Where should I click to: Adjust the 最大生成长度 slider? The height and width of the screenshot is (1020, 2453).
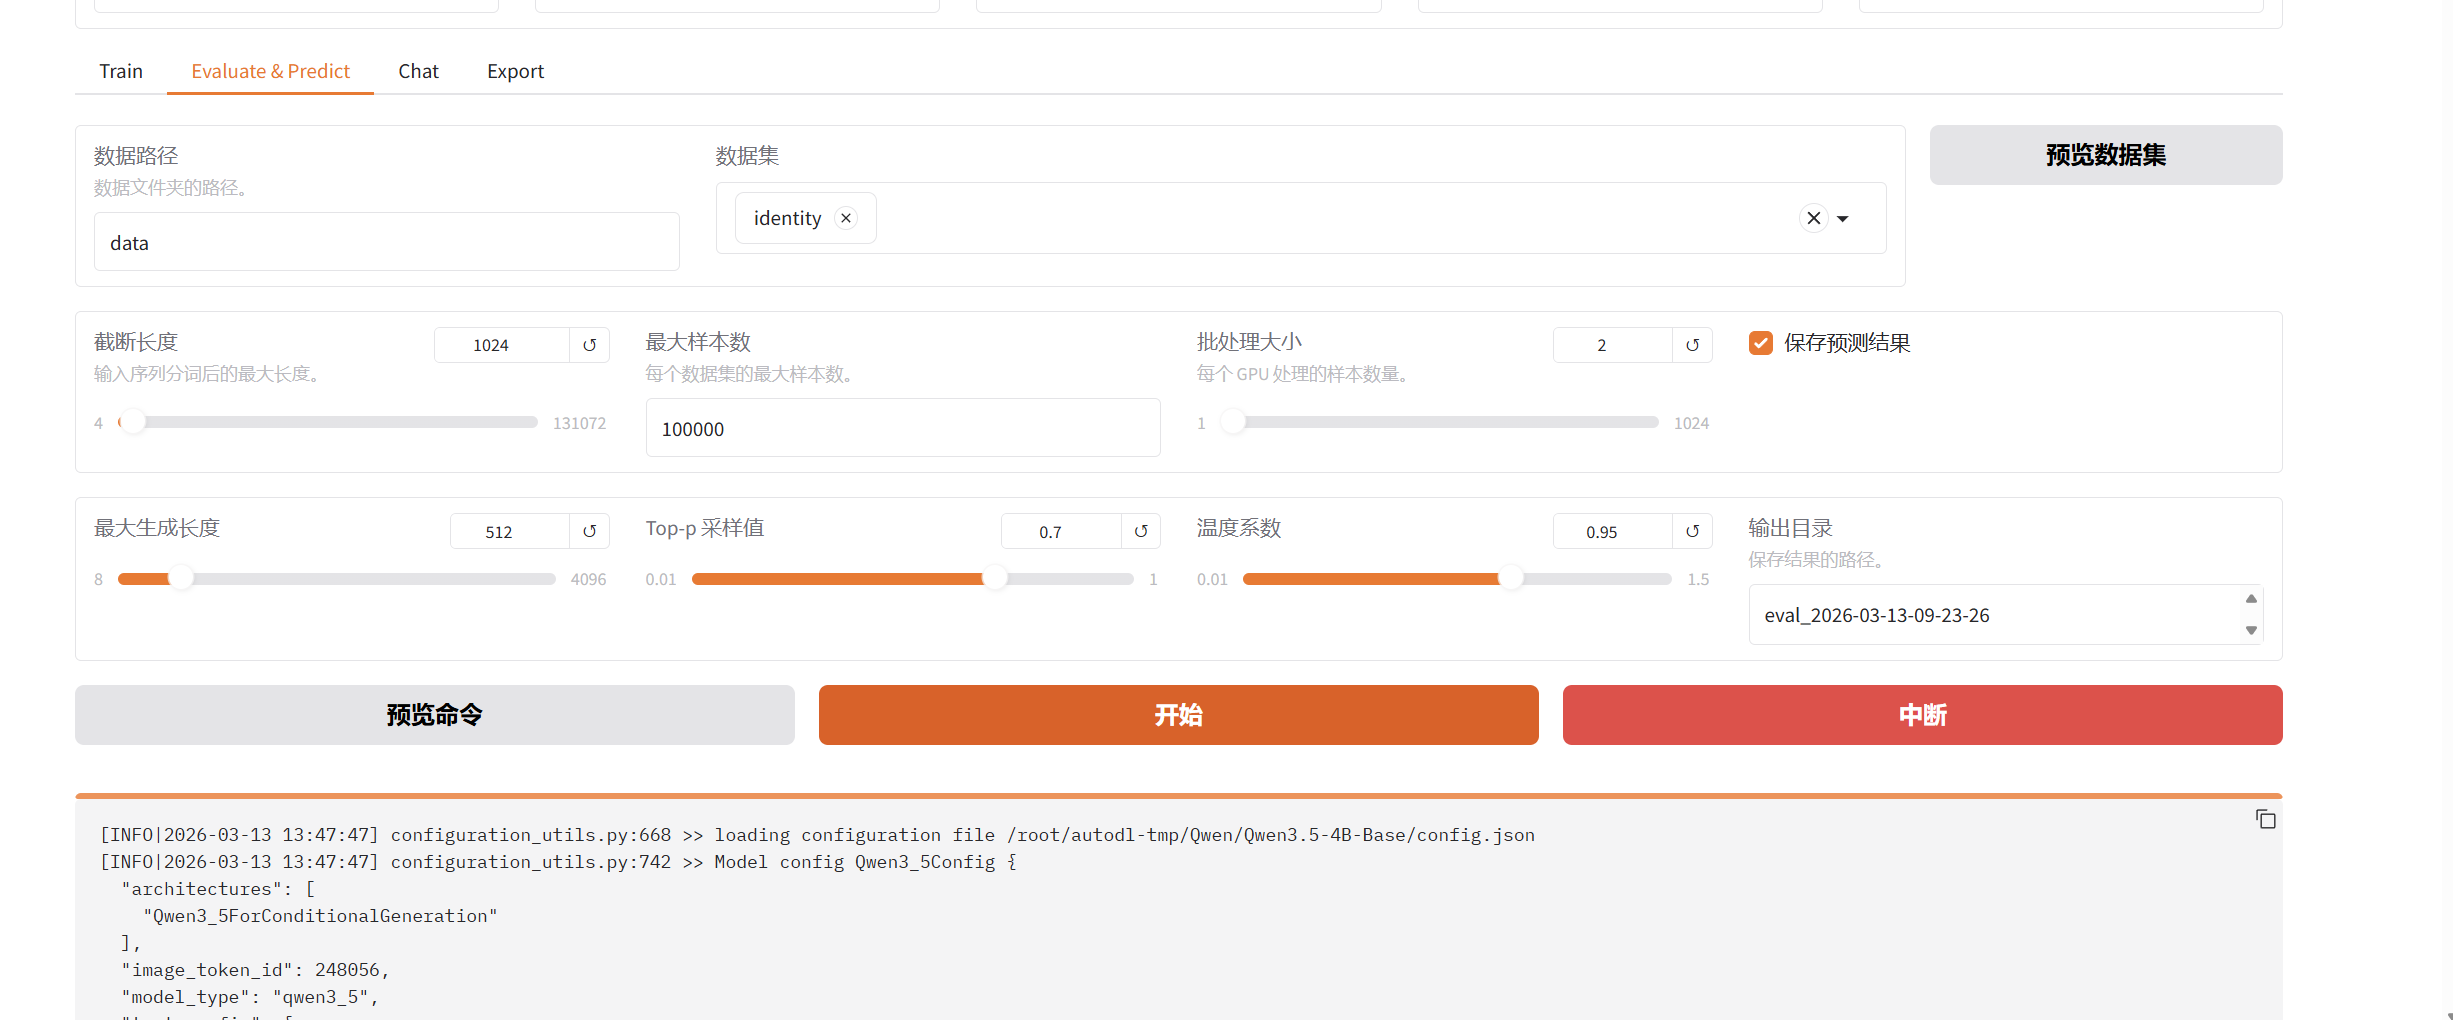tap(336, 579)
